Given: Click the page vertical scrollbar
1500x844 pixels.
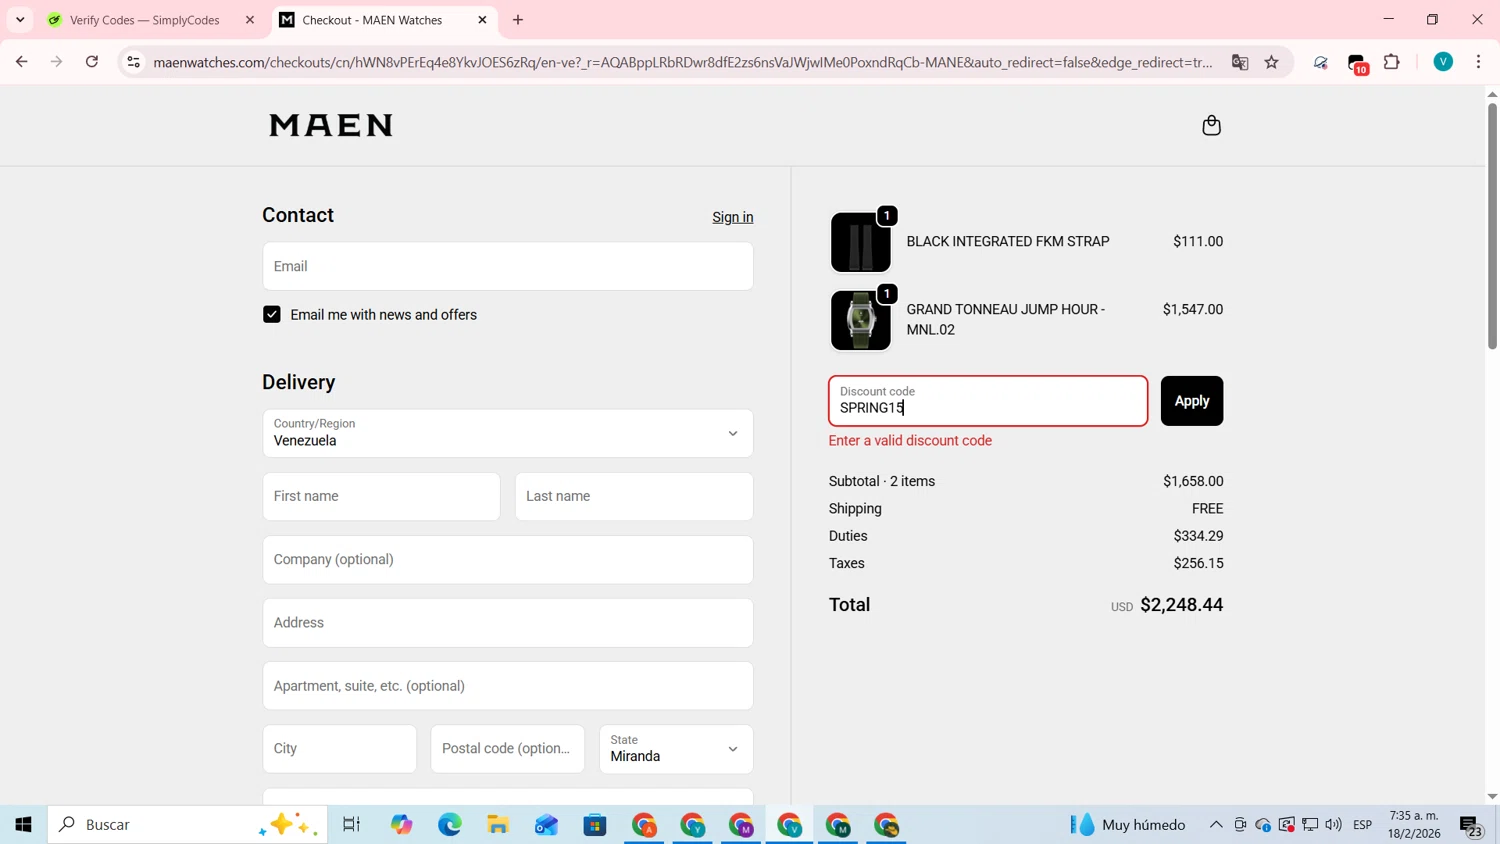Looking at the screenshot, I should click(x=1492, y=225).
